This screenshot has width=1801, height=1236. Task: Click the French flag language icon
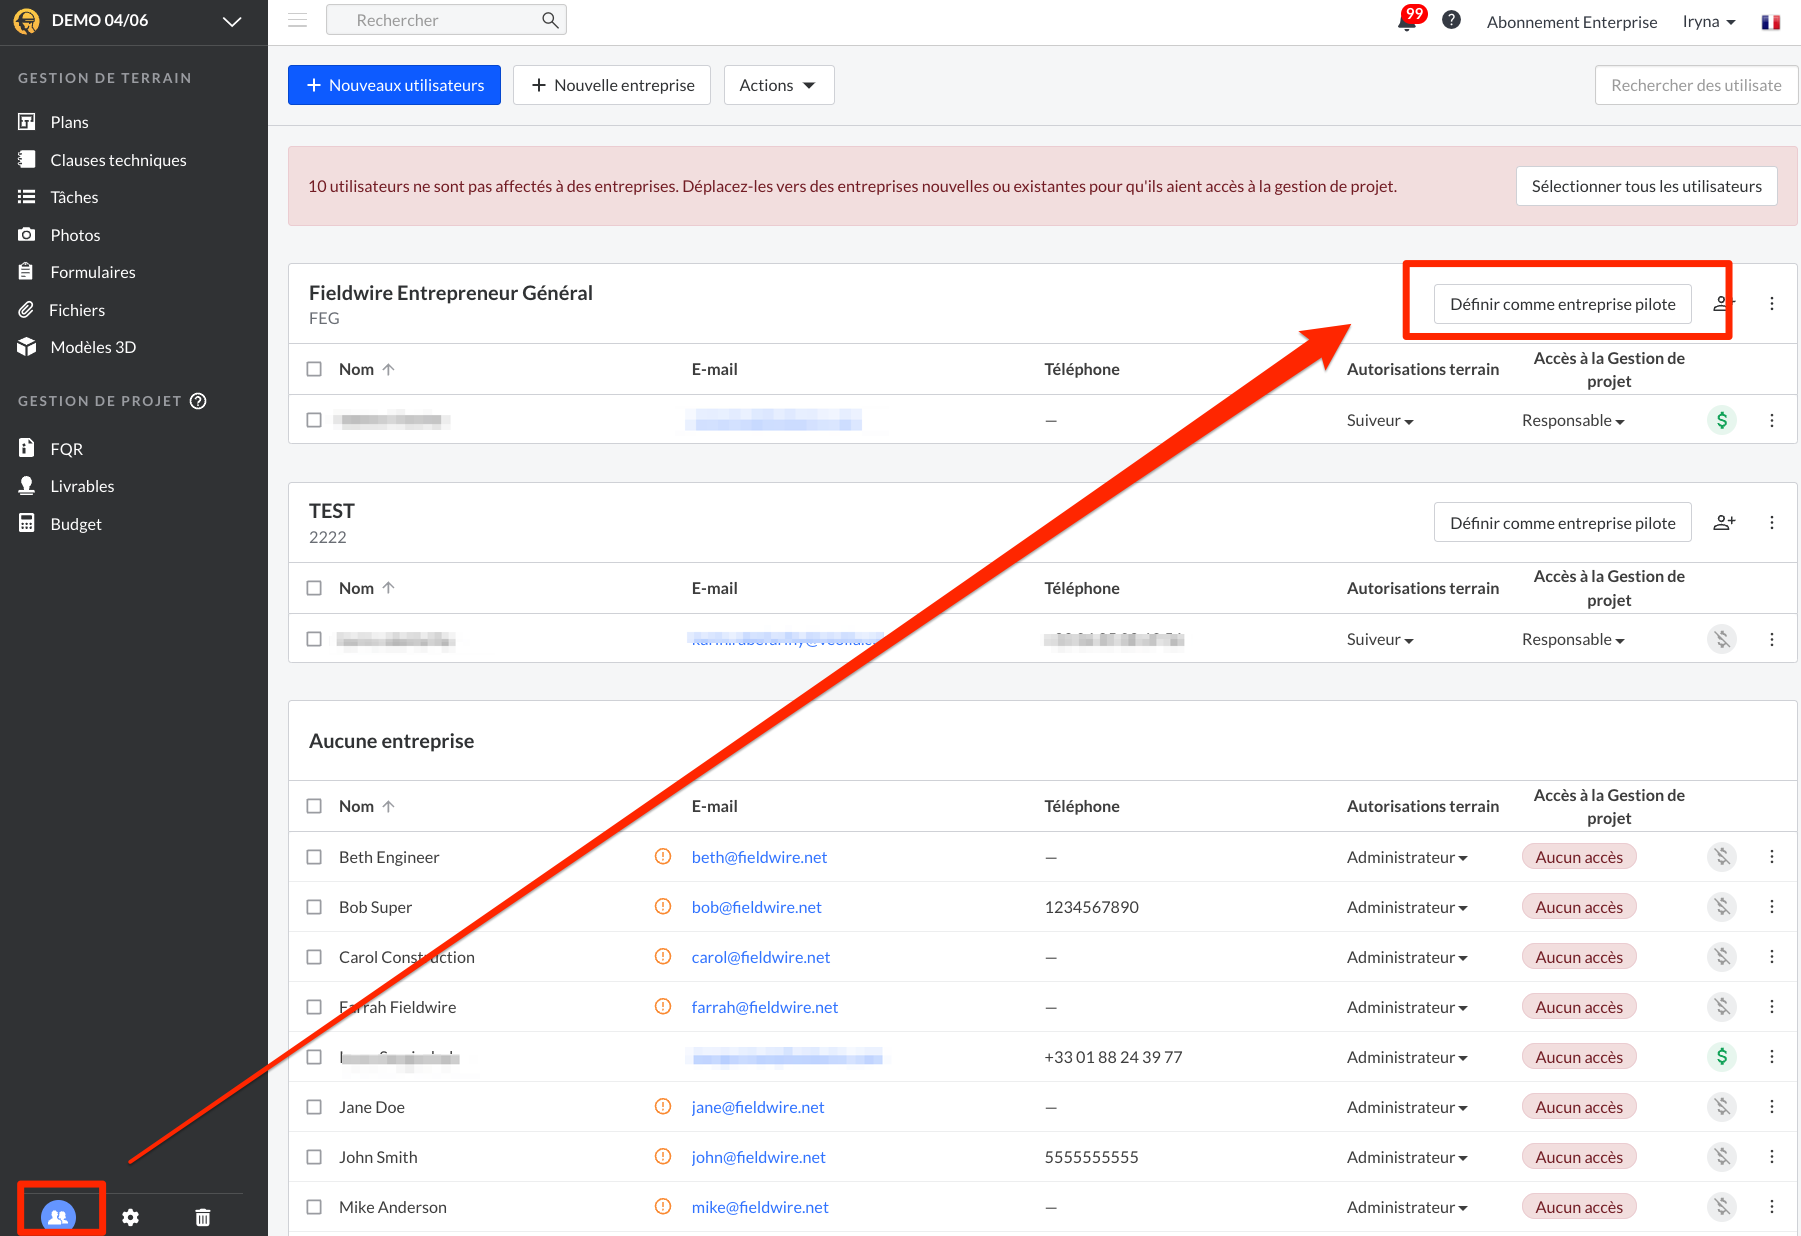click(x=1770, y=22)
